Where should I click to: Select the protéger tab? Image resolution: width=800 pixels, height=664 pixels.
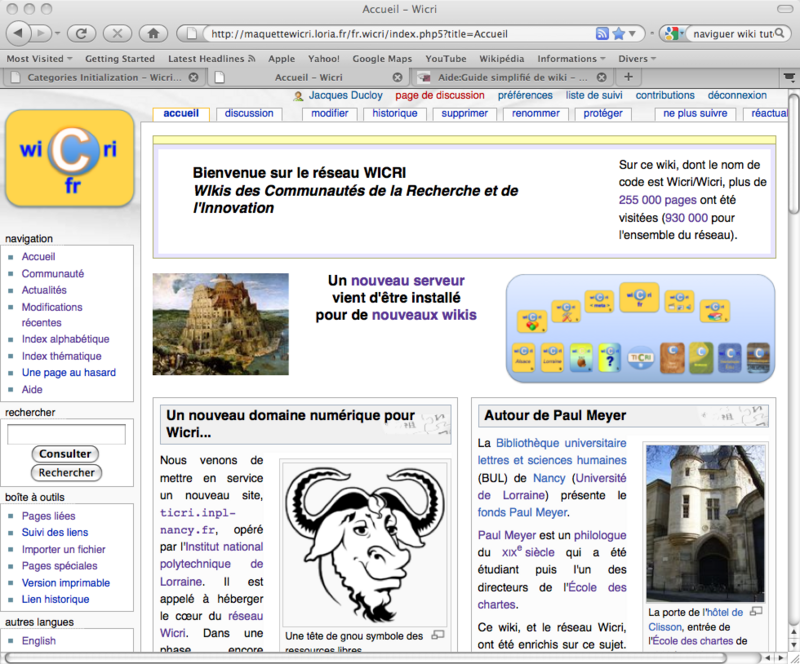tap(603, 114)
